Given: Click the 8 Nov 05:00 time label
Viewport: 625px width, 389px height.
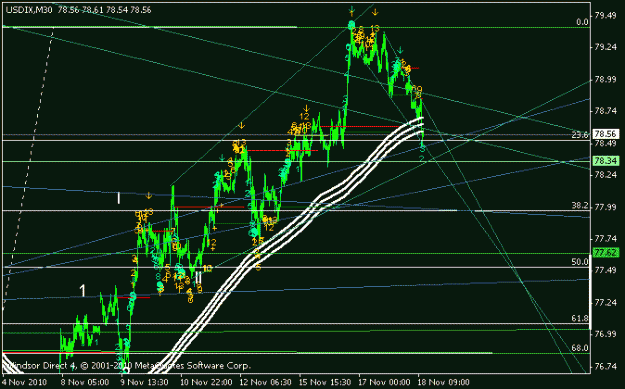Looking at the screenshot, I should click(85, 382).
